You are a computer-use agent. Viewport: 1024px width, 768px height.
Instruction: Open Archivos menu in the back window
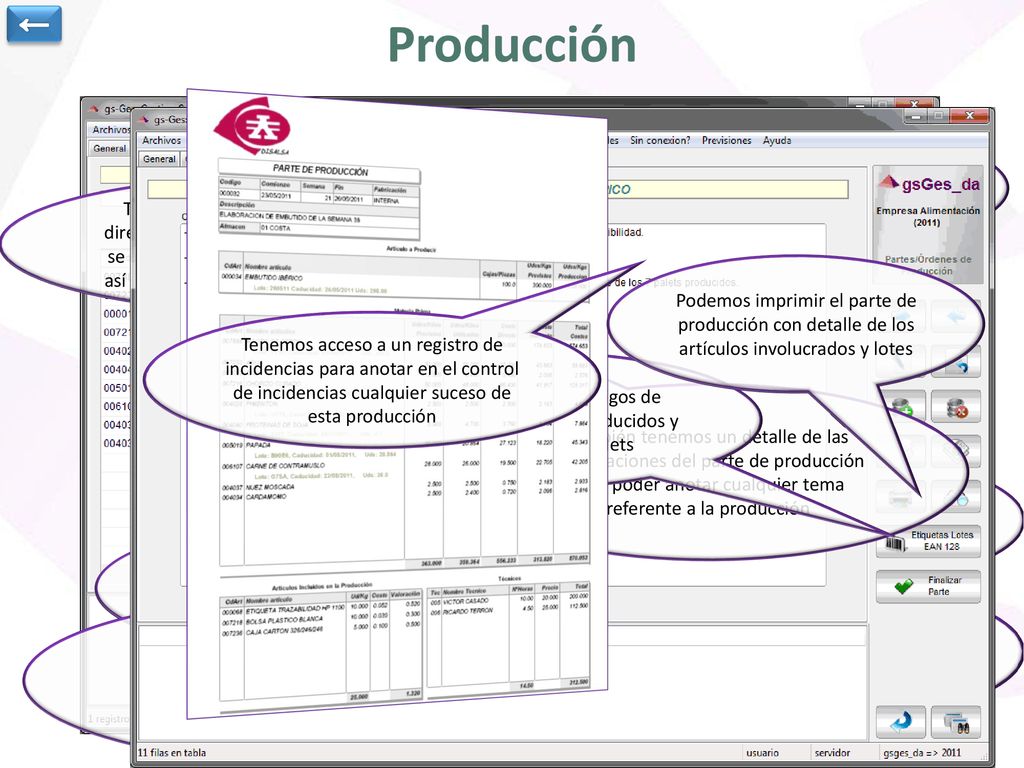[x=111, y=130]
